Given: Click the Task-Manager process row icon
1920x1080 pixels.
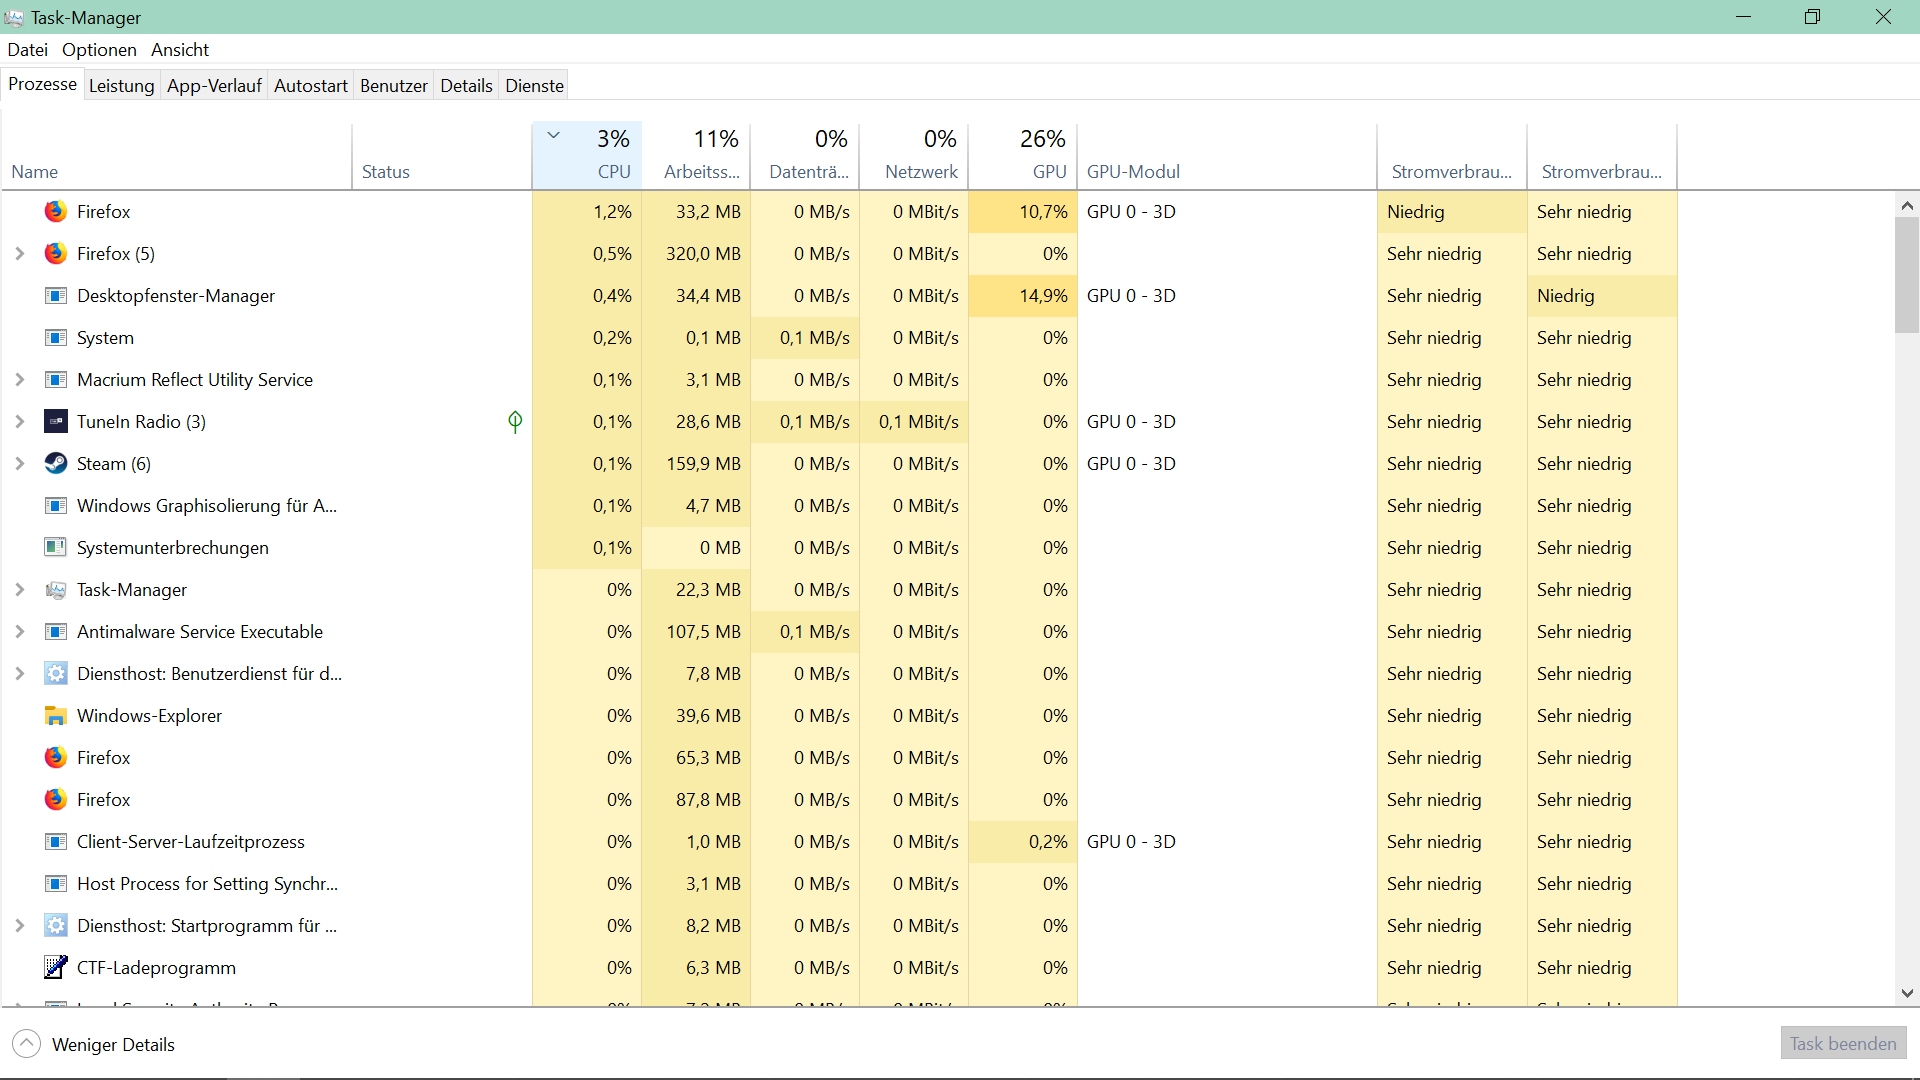Looking at the screenshot, I should (56, 589).
